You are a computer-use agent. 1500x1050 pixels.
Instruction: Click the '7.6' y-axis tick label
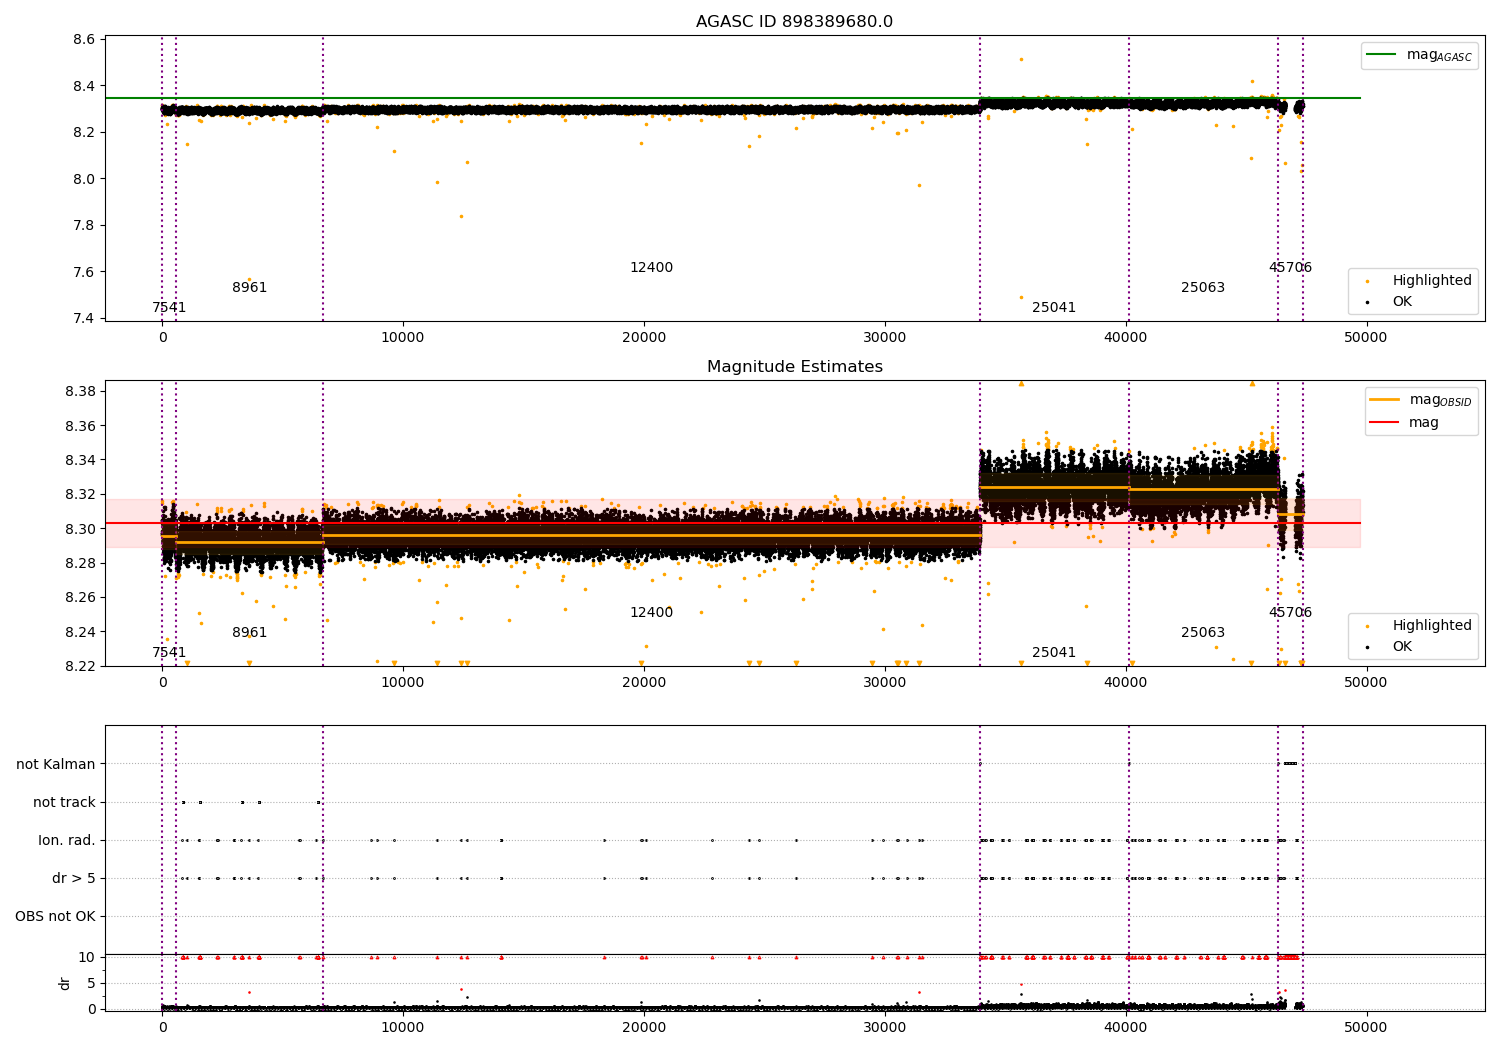[85, 272]
